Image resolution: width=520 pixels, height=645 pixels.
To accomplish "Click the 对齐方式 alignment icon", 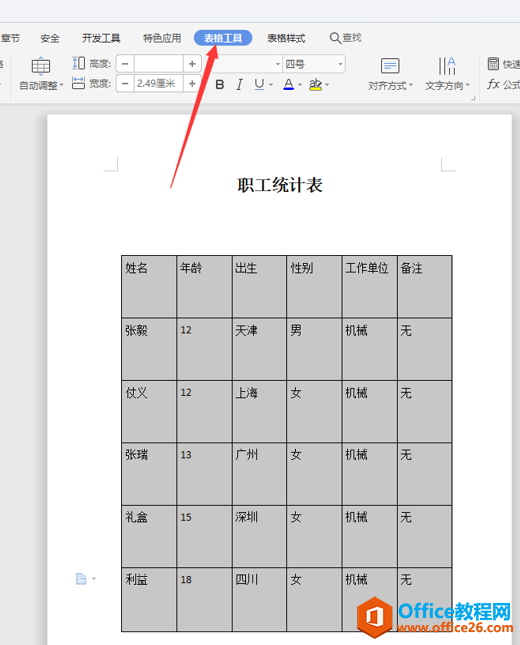I will click(x=390, y=66).
